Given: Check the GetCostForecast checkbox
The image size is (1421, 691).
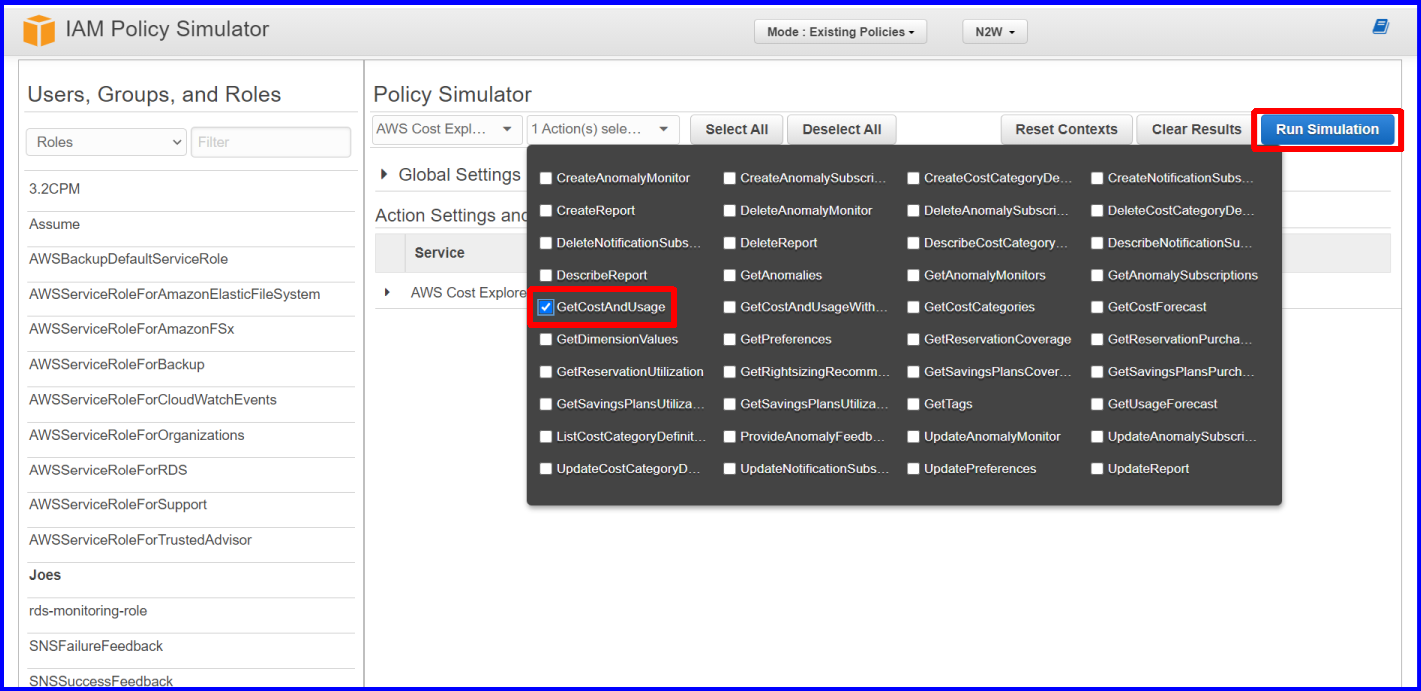Looking at the screenshot, I should (1097, 307).
